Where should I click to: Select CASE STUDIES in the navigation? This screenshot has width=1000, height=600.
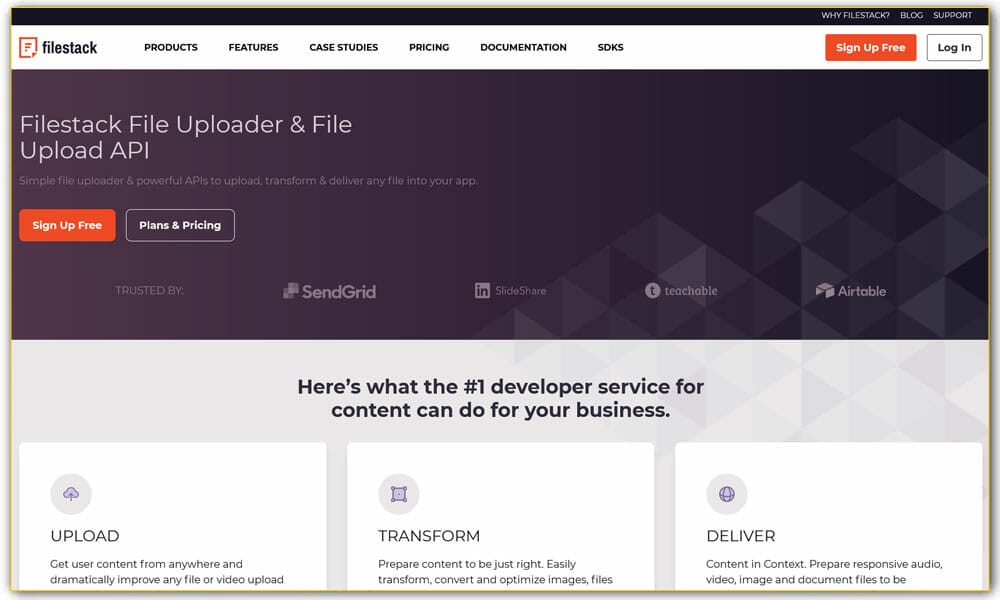[x=343, y=47]
